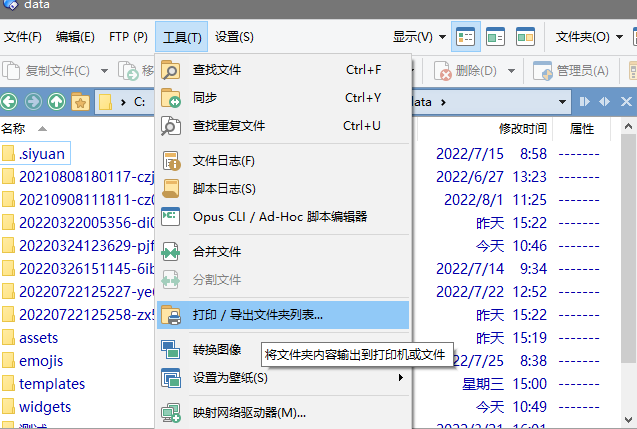Open the 显示(V) dropdown
Image resolution: width=637 pixels, height=429 pixels.
[x=419, y=37]
